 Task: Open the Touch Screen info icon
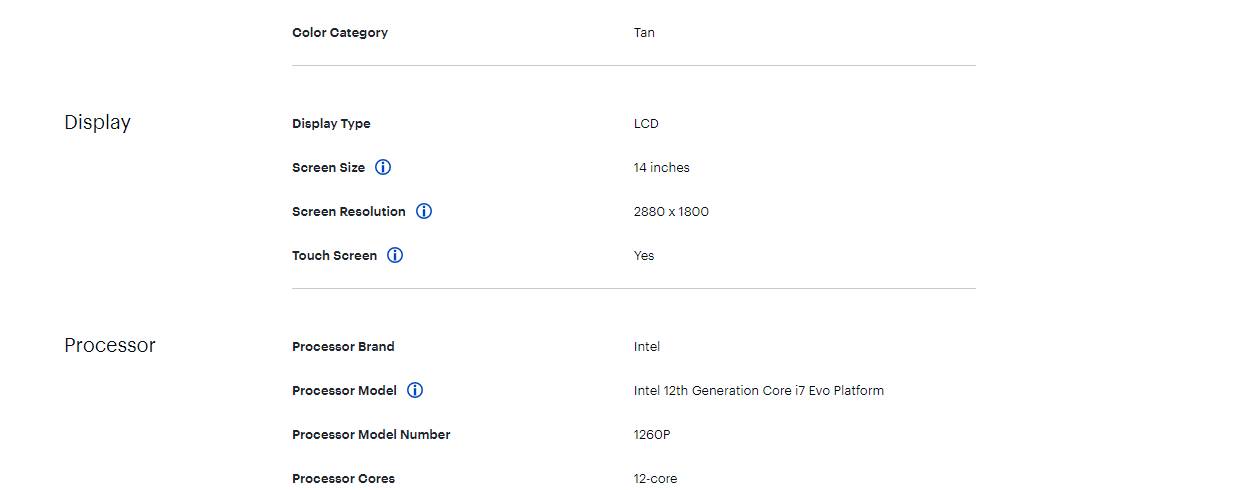pyautogui.click(x=395, y=255)
